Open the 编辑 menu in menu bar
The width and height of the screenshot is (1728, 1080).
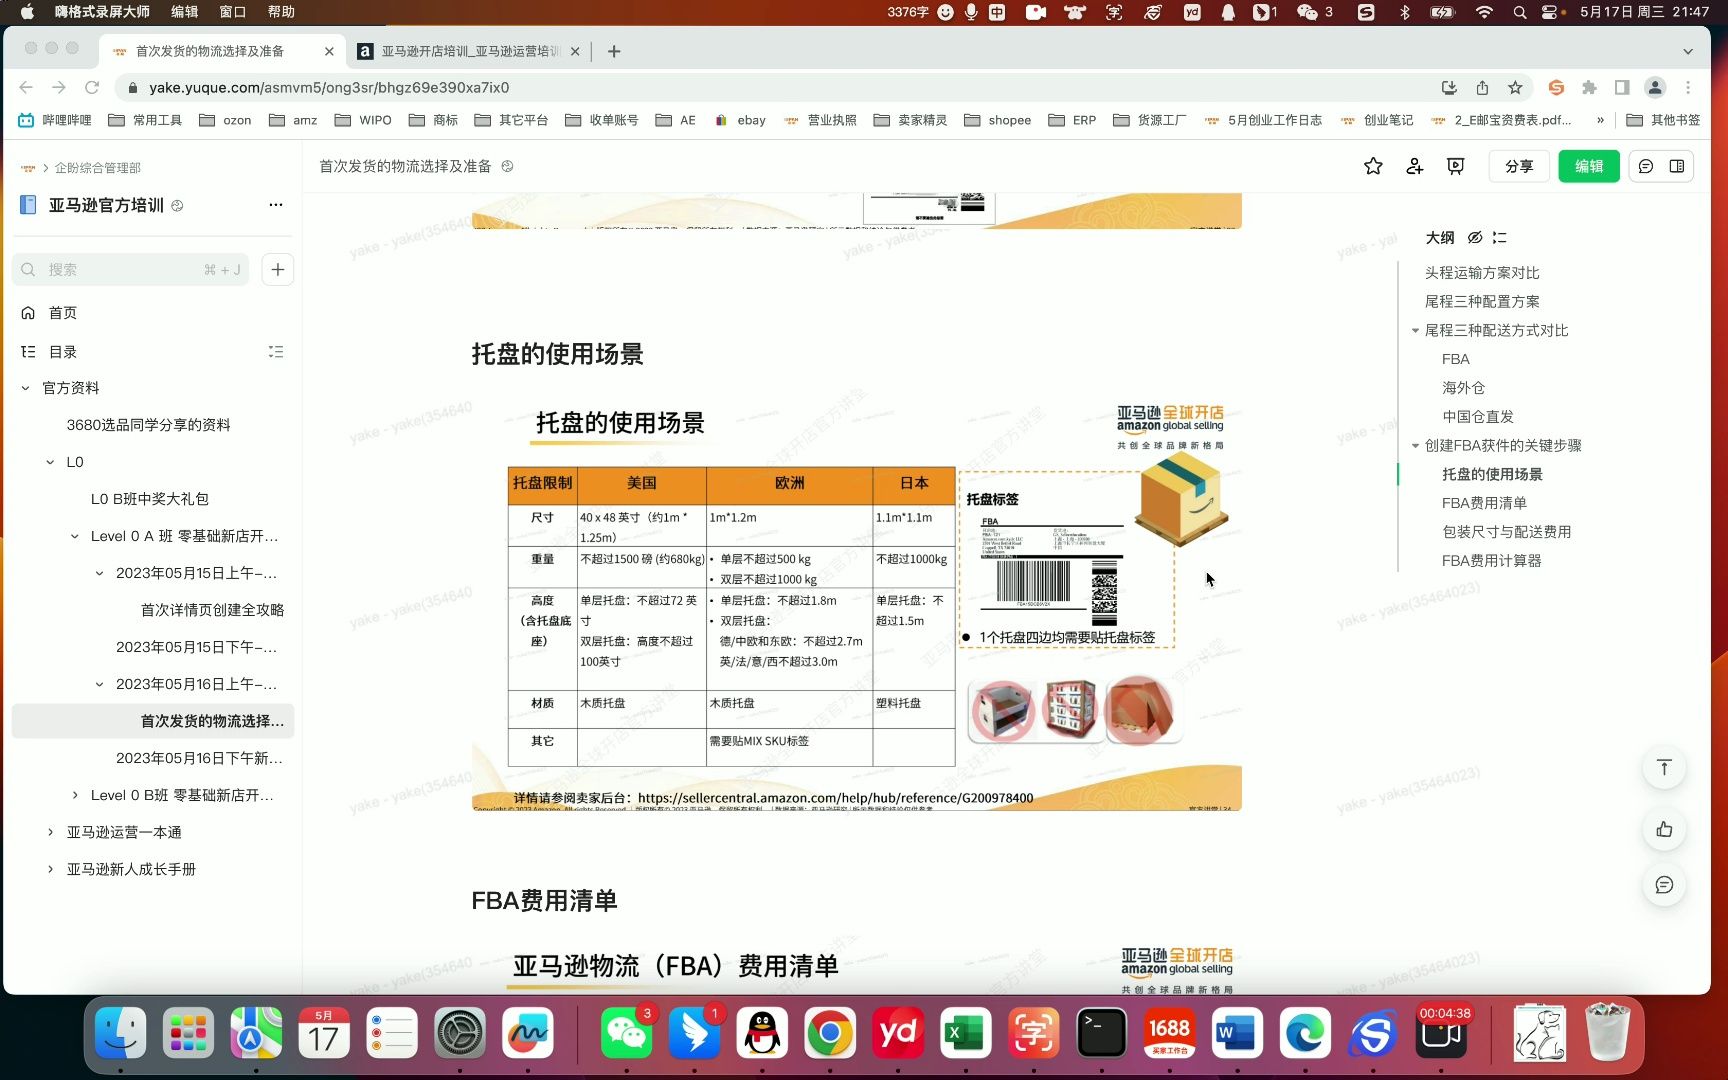pos(184,12)
